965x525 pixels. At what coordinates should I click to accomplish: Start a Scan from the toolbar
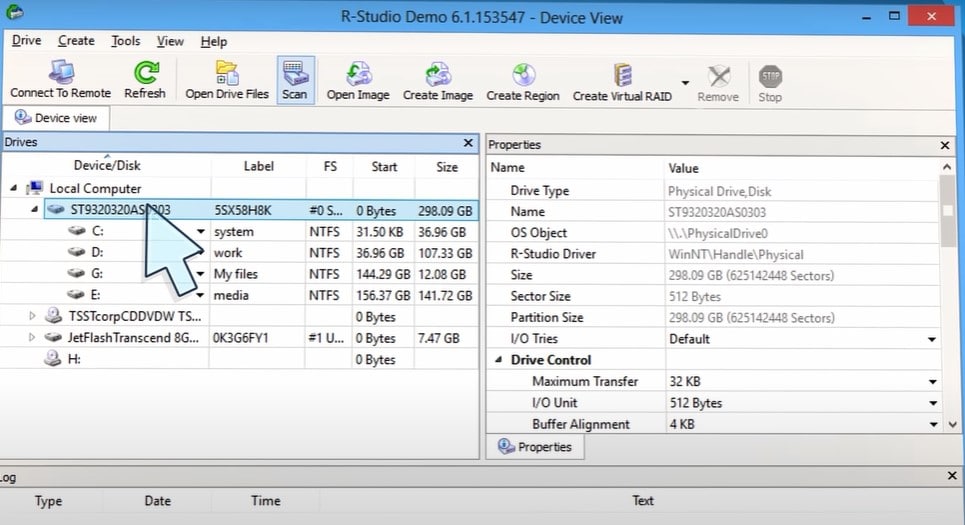[x=295, y=80]
